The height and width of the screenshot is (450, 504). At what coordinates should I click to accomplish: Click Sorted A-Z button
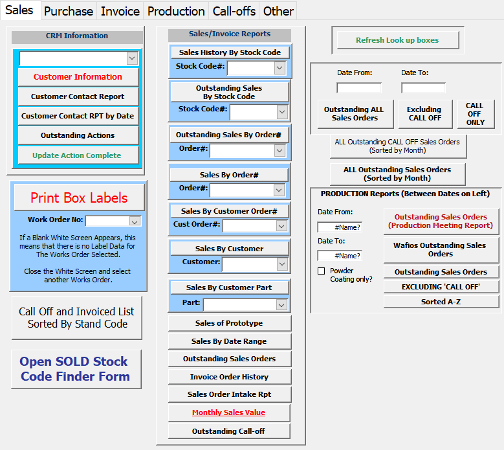point(441,302)
